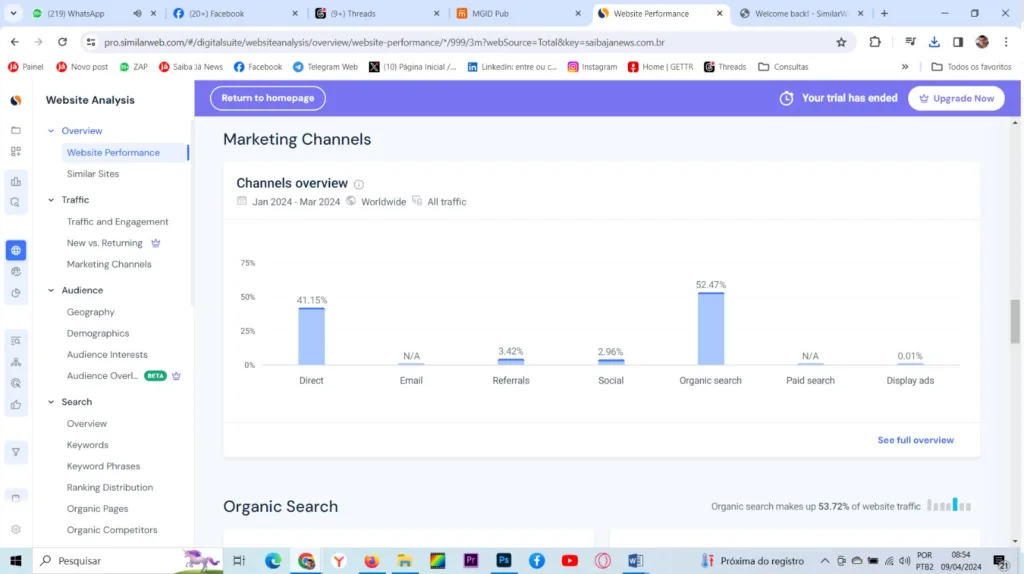Open Keywords under the Search section
1024x574 pixels.
pyautogui.click(x=88, y=445)
